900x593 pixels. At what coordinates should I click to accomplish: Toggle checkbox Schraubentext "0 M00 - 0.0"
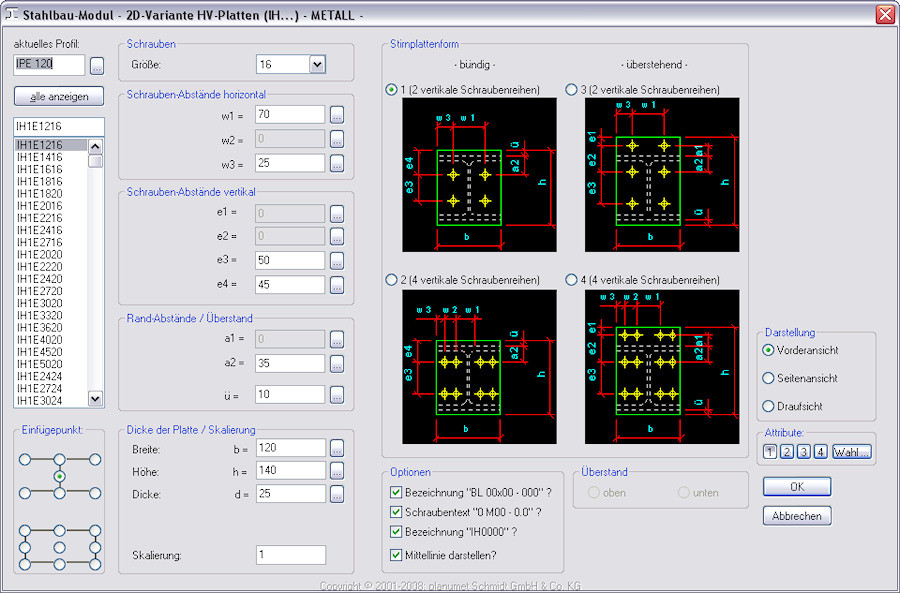click(x=395, y=512)
